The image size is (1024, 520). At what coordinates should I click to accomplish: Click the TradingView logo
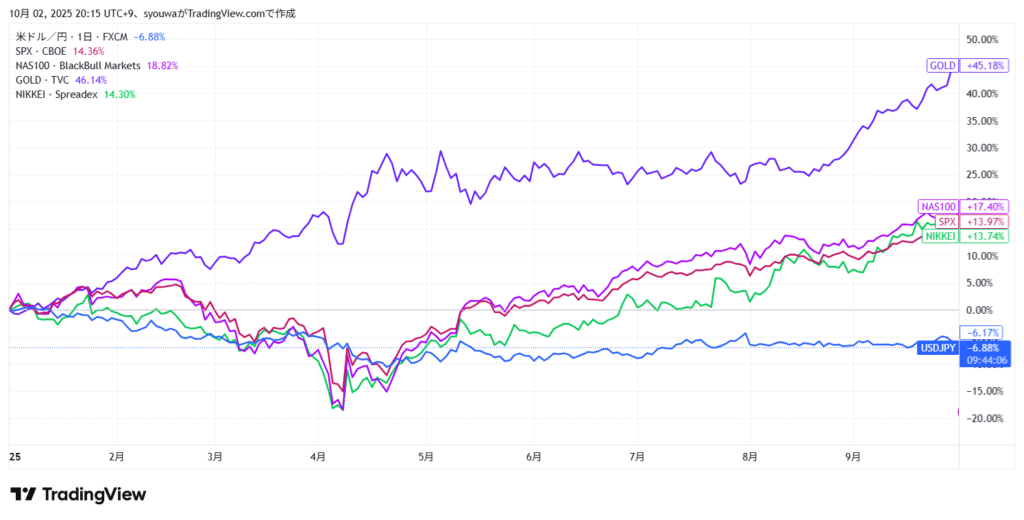point(78,494)
